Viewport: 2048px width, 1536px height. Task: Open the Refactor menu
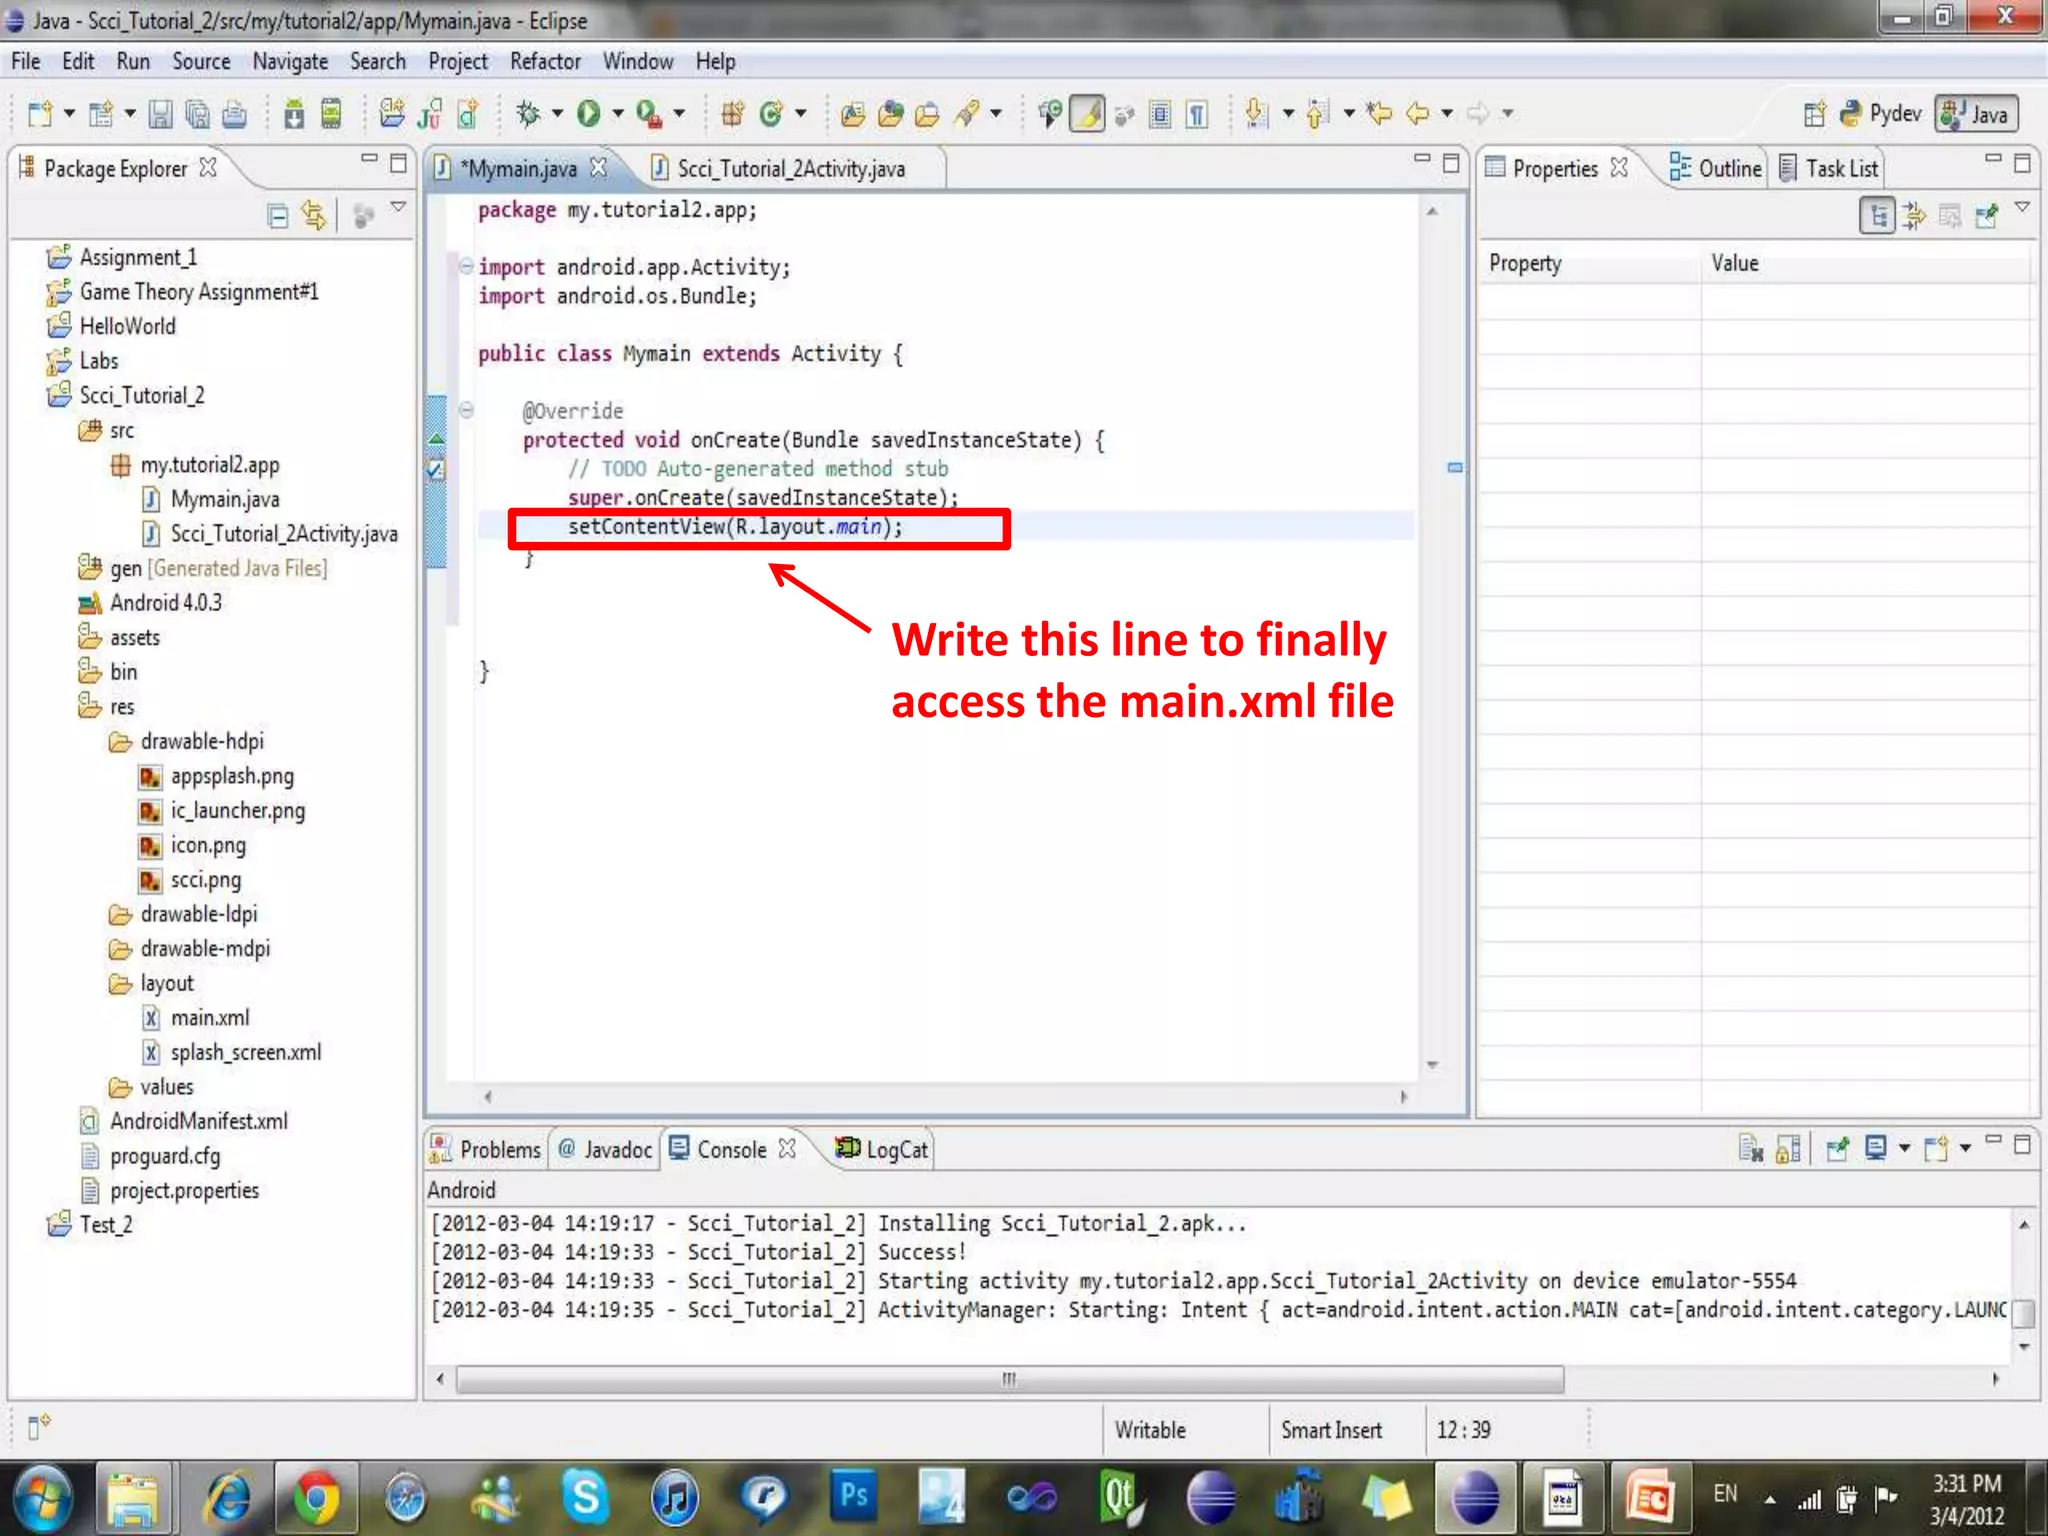pyautogui.click(x=545, y=62)
